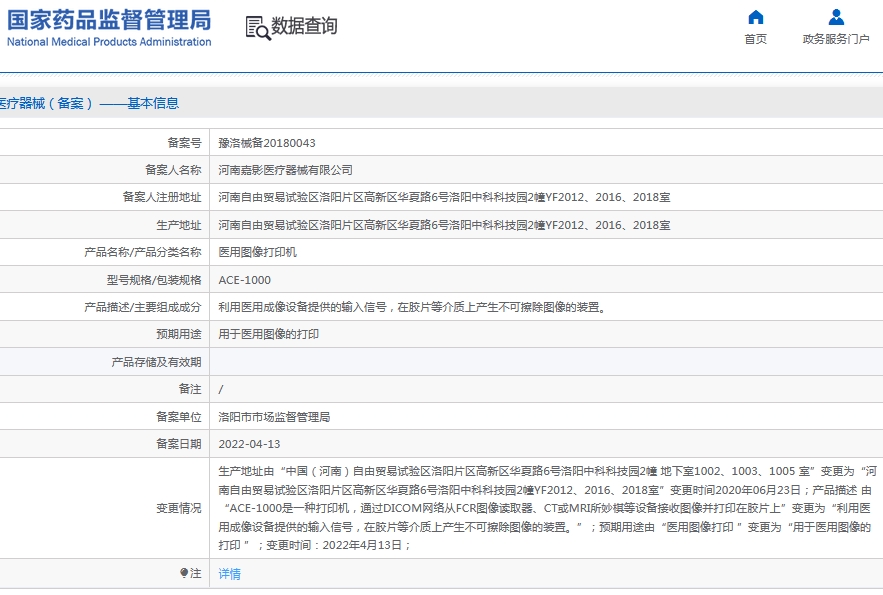
Task: Click the 首页 text link
Action: coord(755,39)
